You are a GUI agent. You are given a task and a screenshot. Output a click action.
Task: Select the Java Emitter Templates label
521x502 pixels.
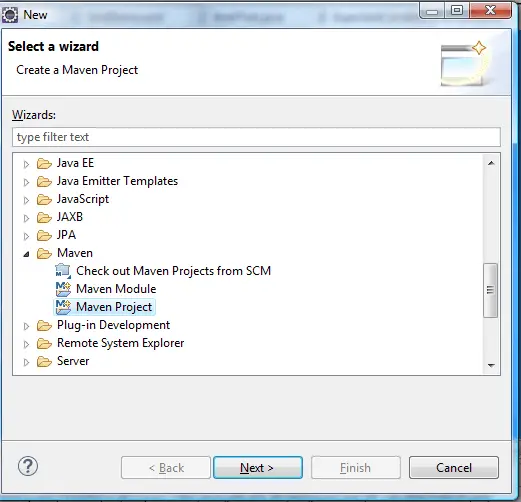coord(117,181)
